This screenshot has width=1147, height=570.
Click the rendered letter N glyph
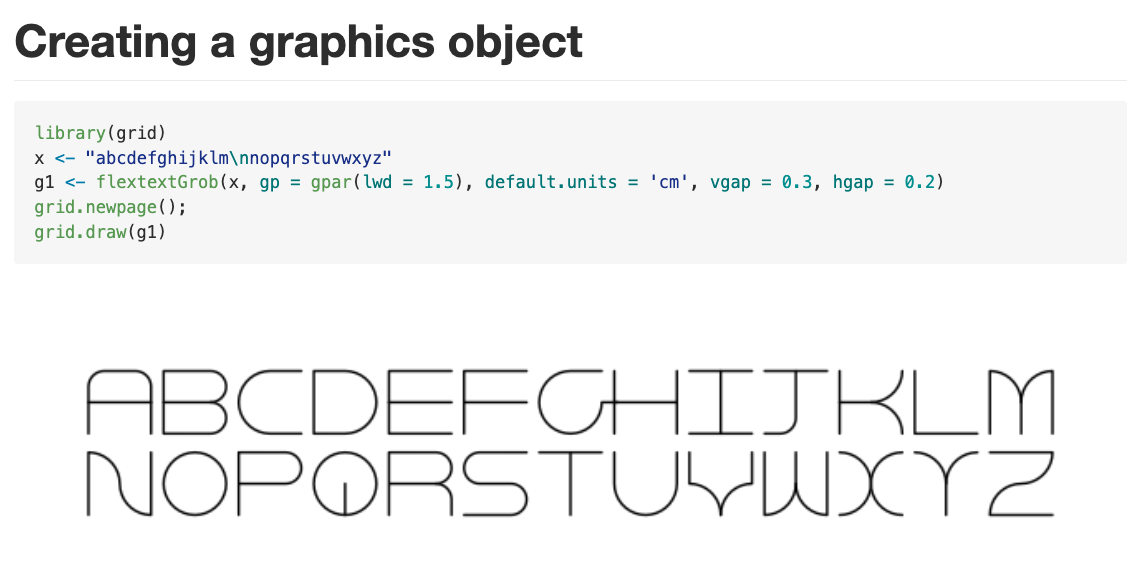[119, 484]
